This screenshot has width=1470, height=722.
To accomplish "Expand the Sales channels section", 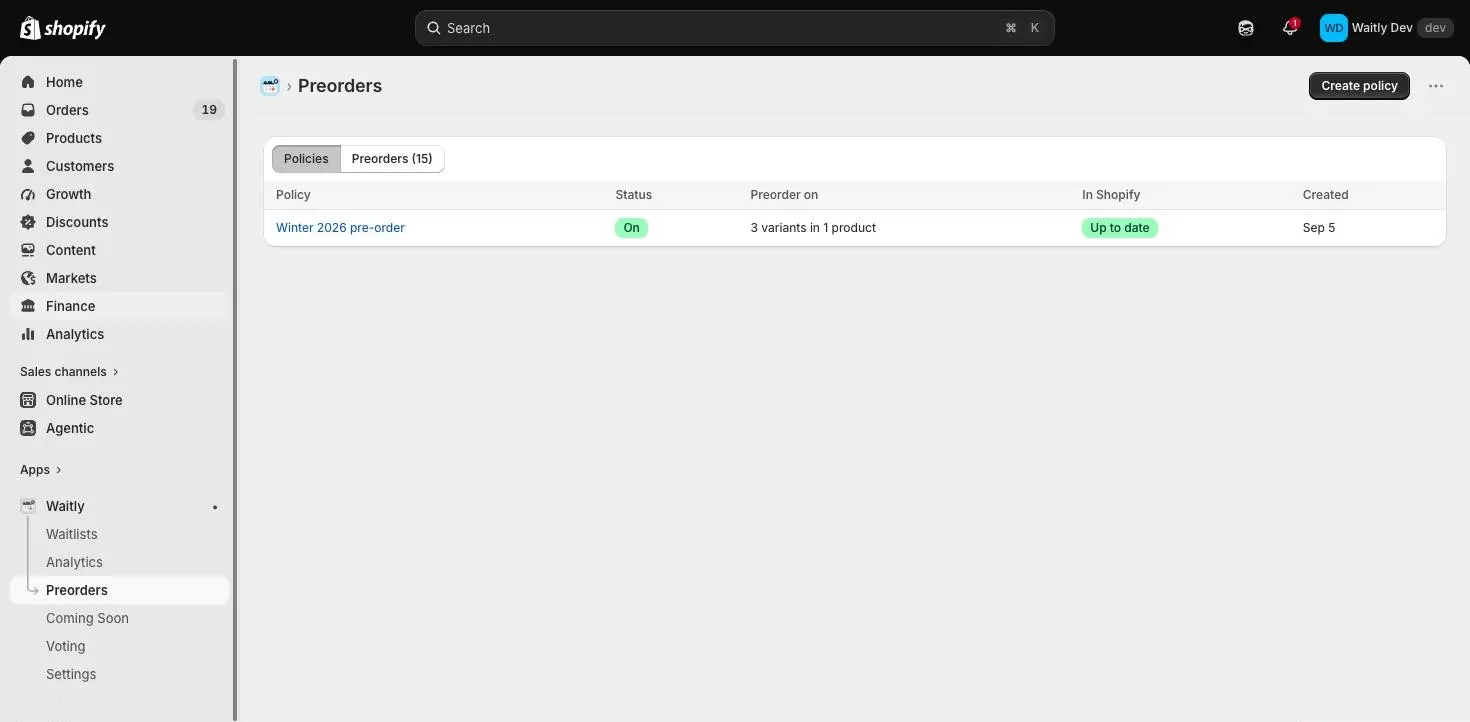I will click(69, 372).
